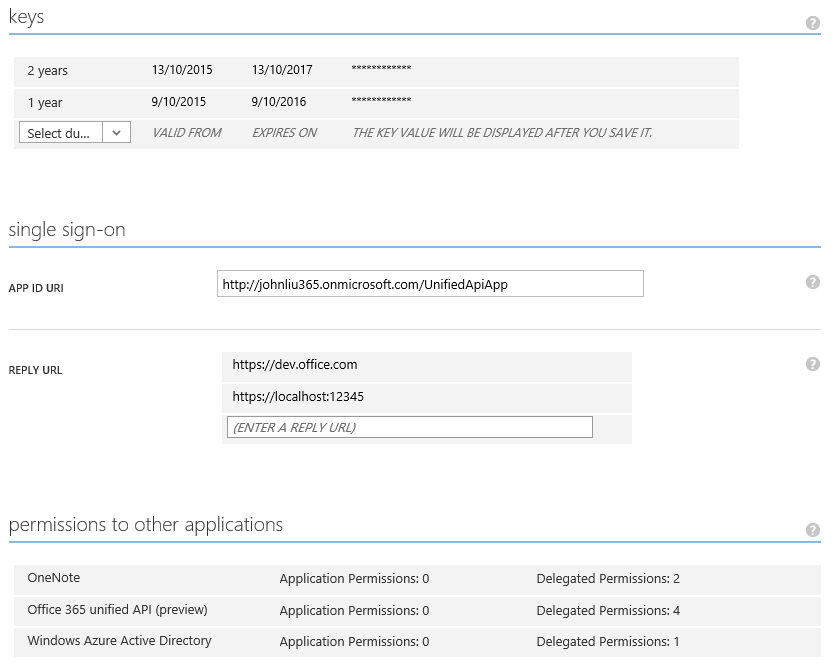
Task: Expand Office 365 unified API Delegated Permissions: 4
Action: pos(608,610)
